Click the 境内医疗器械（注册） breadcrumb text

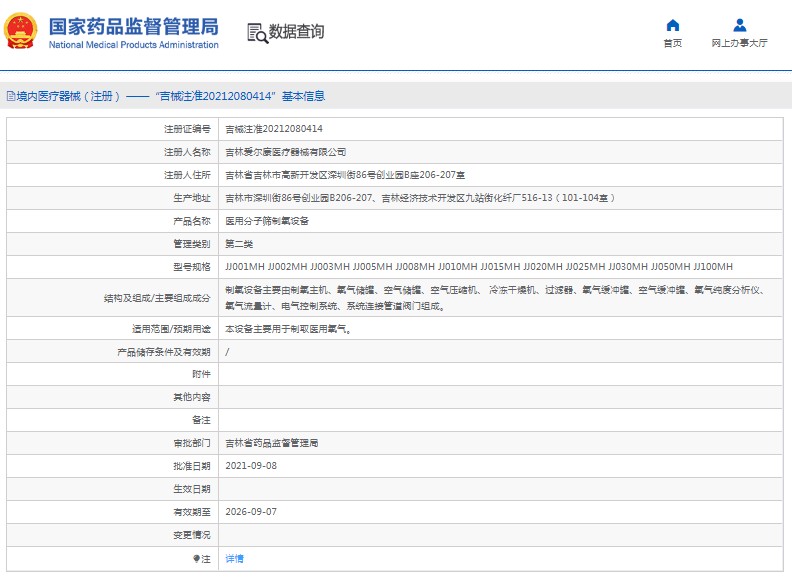[x=68, y=97]
